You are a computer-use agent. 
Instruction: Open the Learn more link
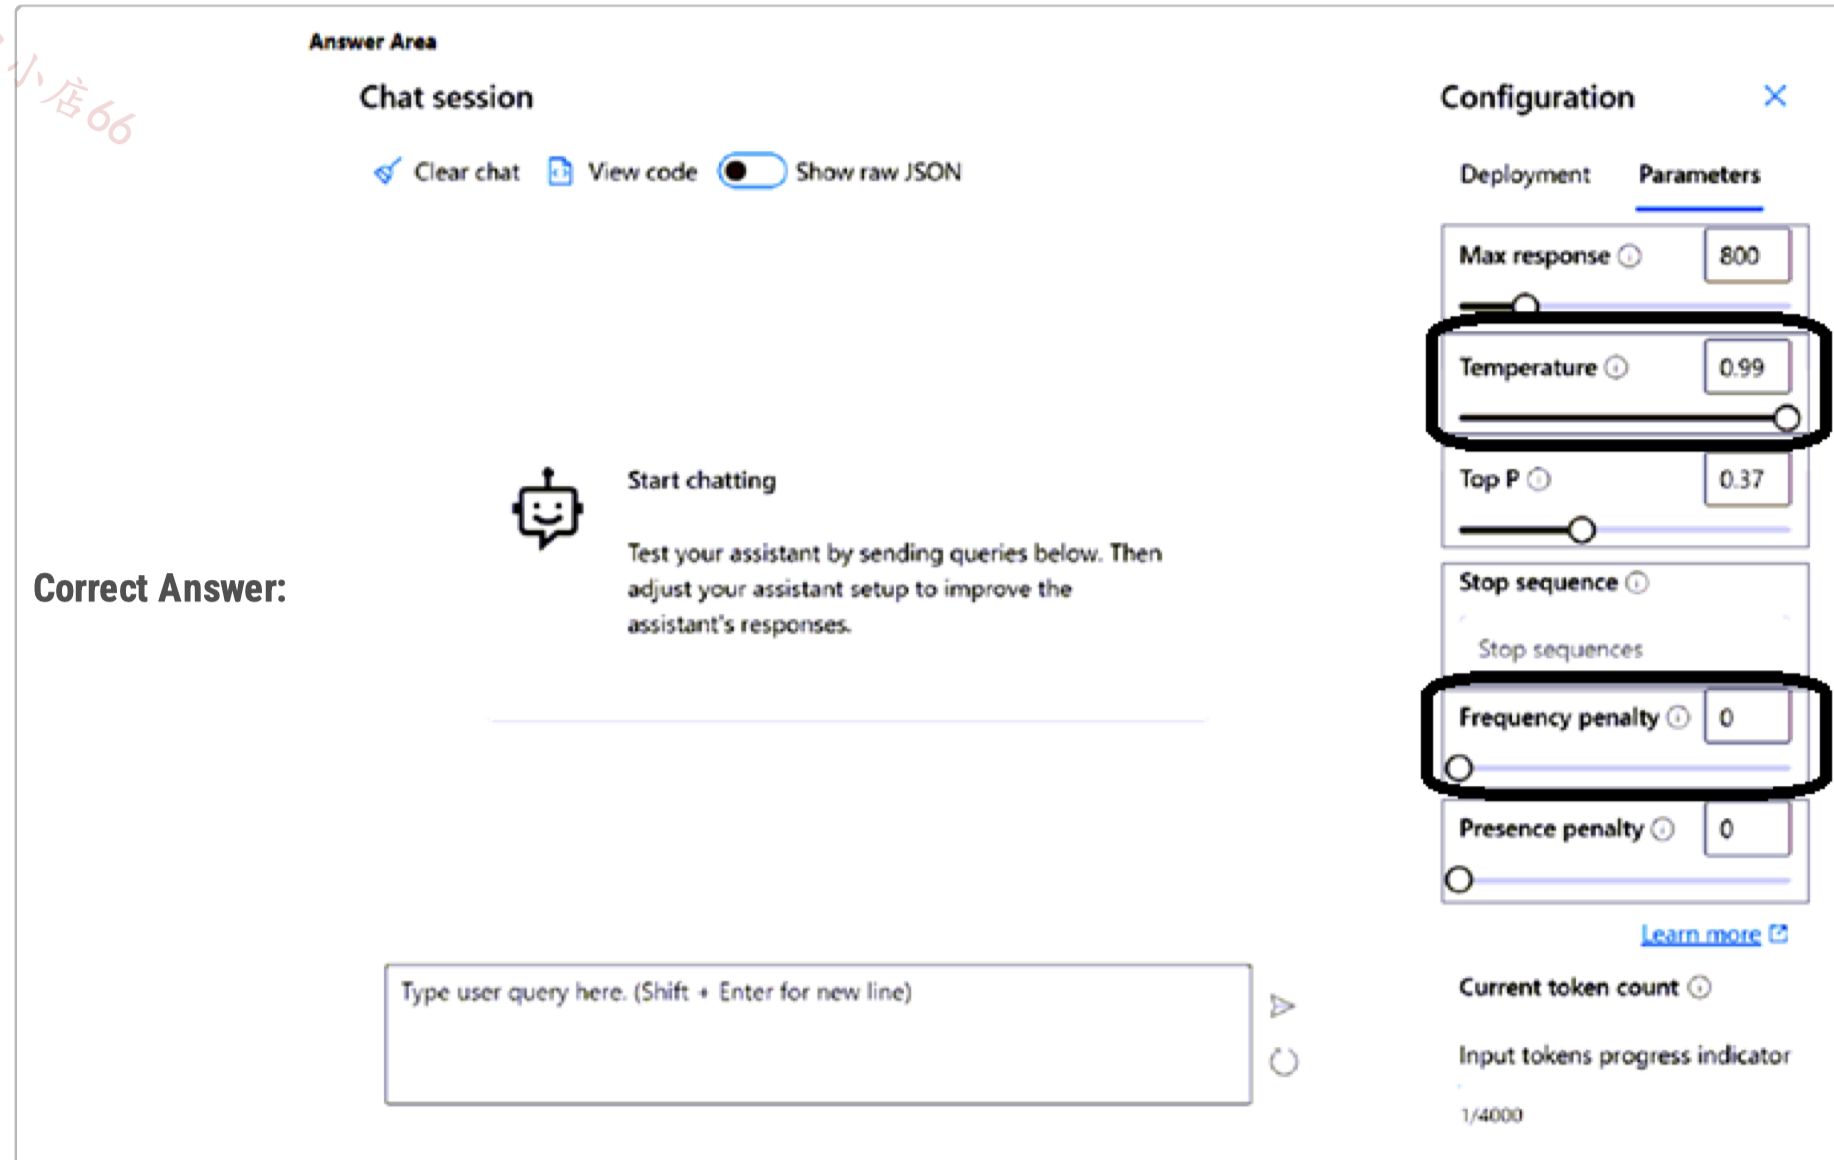[1701, 935]
